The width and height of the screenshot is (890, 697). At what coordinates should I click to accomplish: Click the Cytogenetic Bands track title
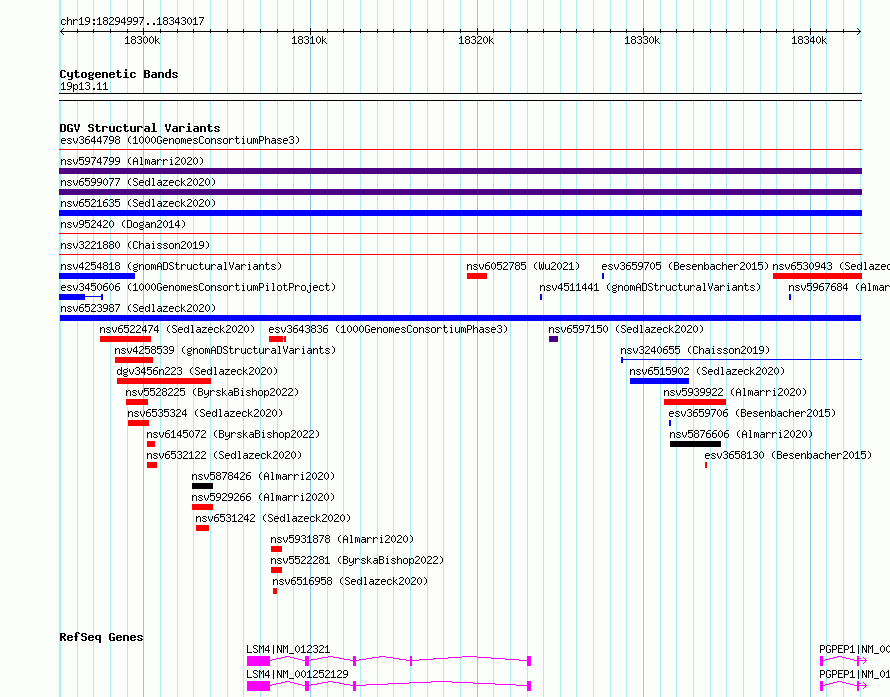click(119, 74)
